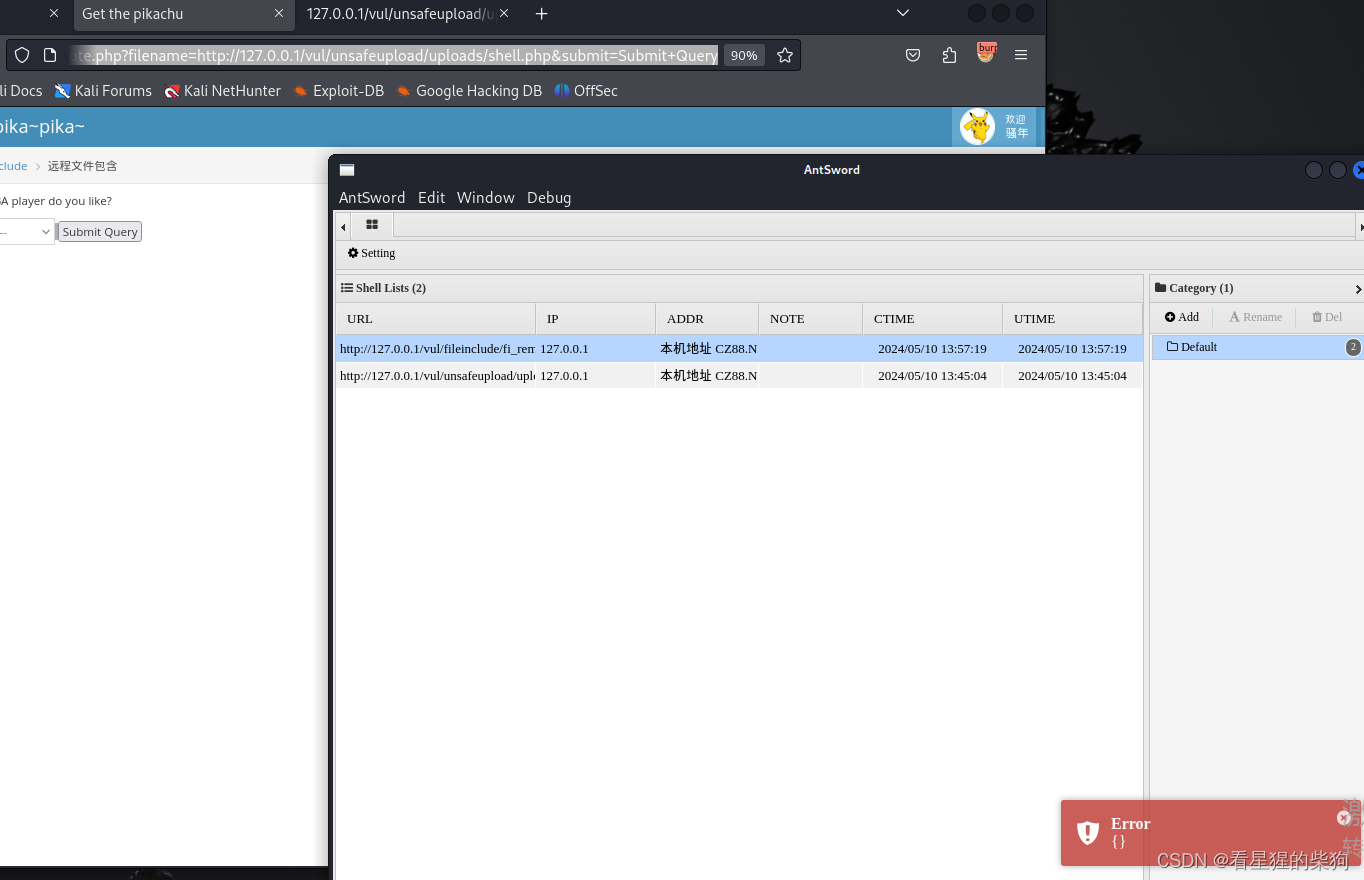
Task: Collapse the Category panel chevron
Action: 1358,289
